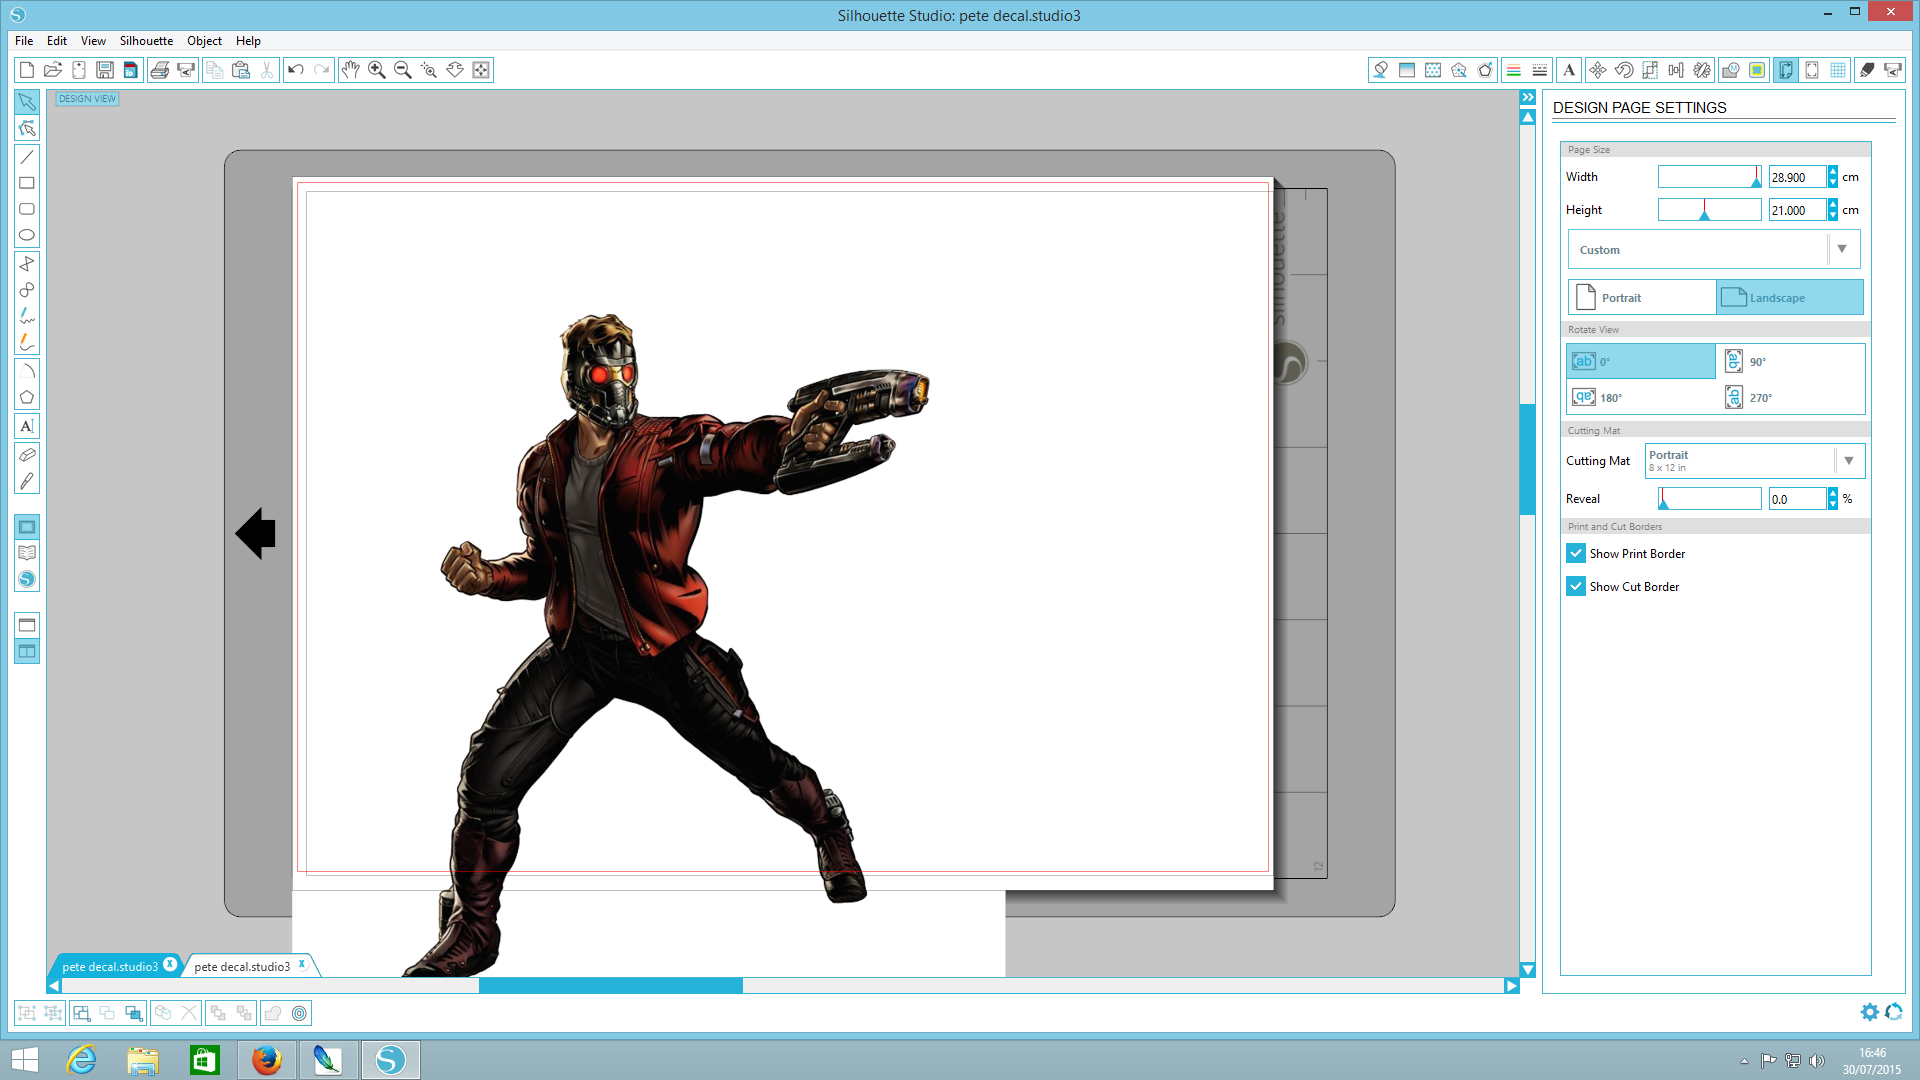The height and width of the screenshot is (1080, 1920).
Task: Collapse the side panel with double chevron
Action: point(1528,97)
